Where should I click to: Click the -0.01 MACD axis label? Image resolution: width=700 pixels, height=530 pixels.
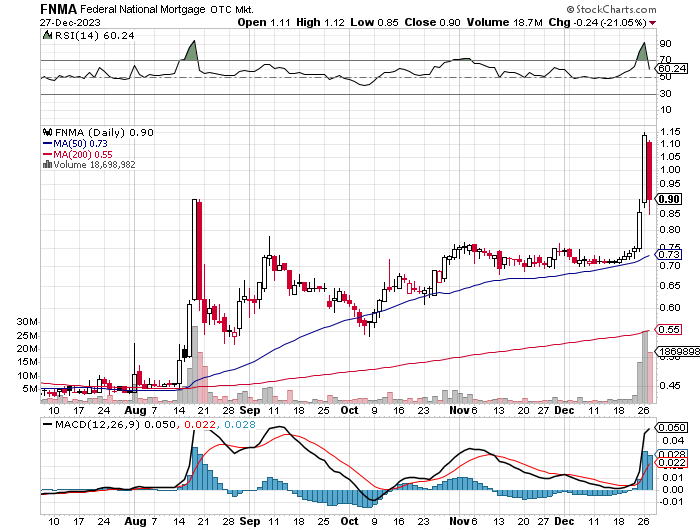click(x=671, y=502)
